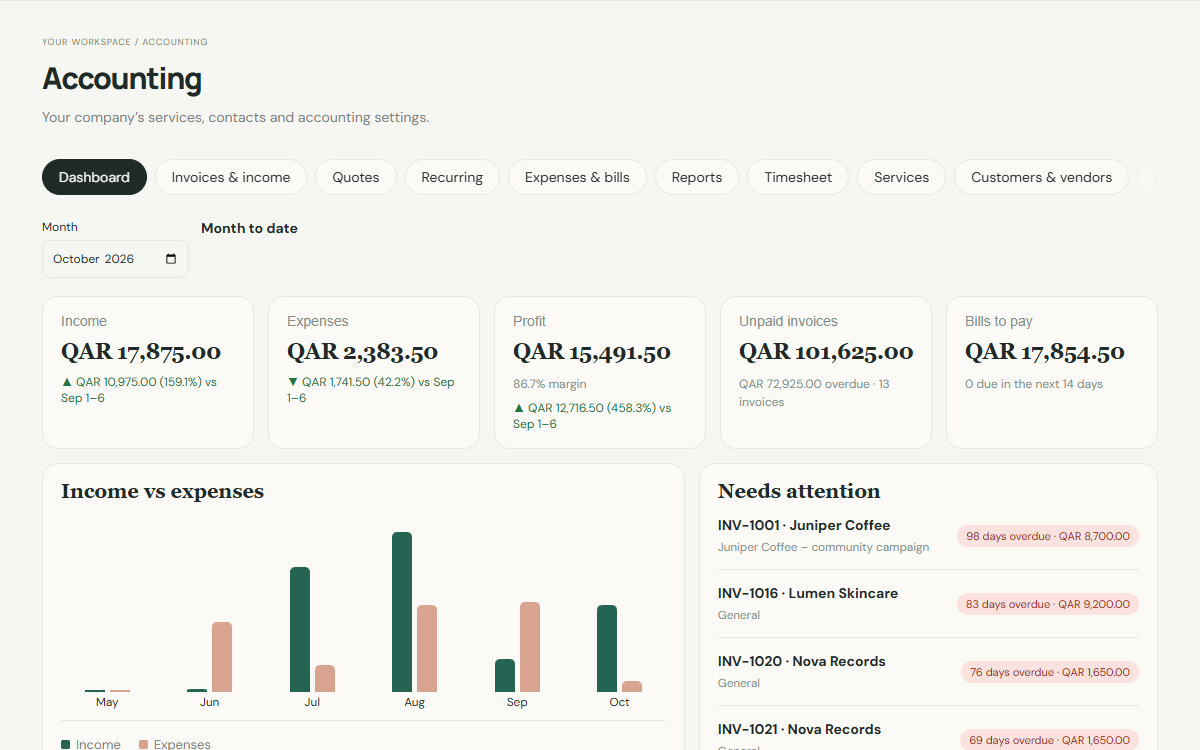Select the Recurring tab
The width and height of the screenshot is (1200, 750).
point(452,177)
